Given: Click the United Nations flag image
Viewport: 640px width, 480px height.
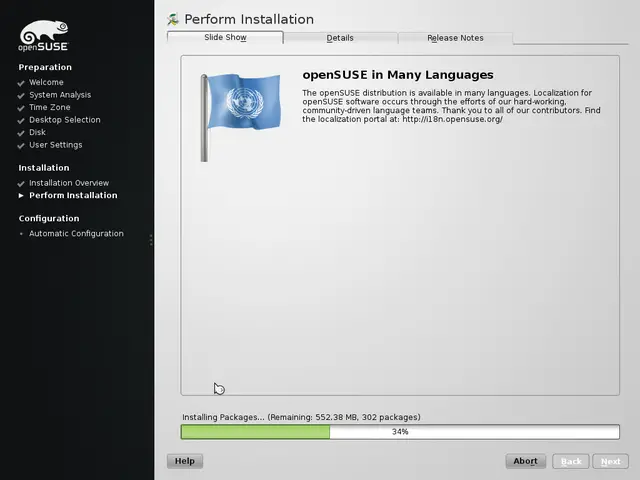Looking at the screenshot, I should pos(240,118).
